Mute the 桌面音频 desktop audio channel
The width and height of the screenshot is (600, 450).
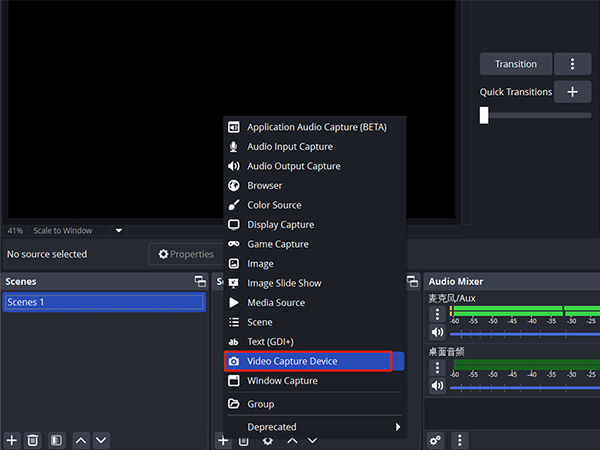pos(437,386)
